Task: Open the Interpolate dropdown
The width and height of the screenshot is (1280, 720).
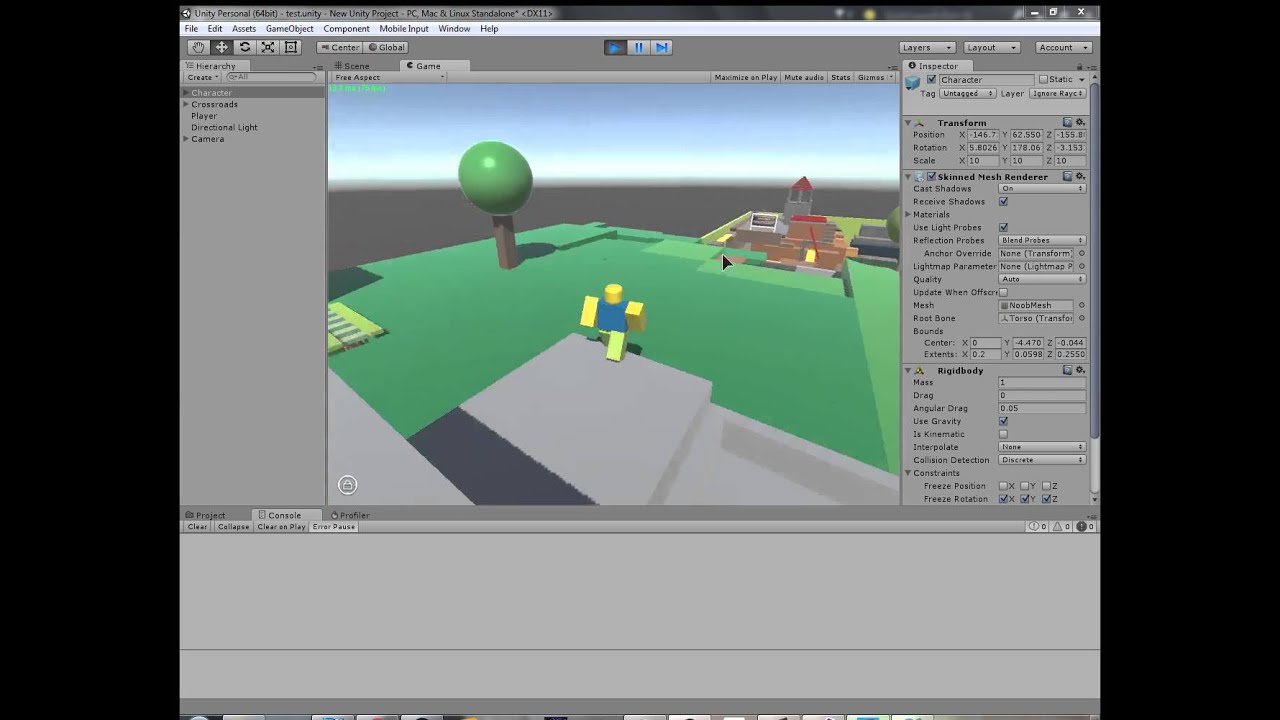Action: (x=1042, y=447)
